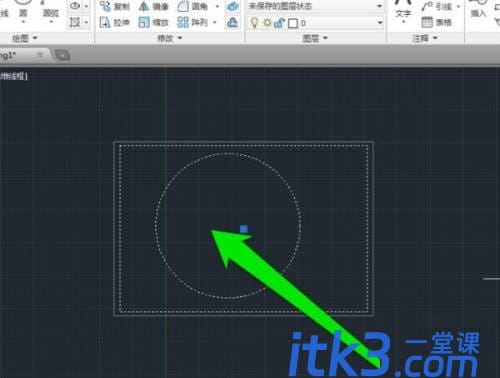The height and width of the screenshot is (378, 500).
Task: Select the 复制 (Copy) tool
Action: pos(115,6)
